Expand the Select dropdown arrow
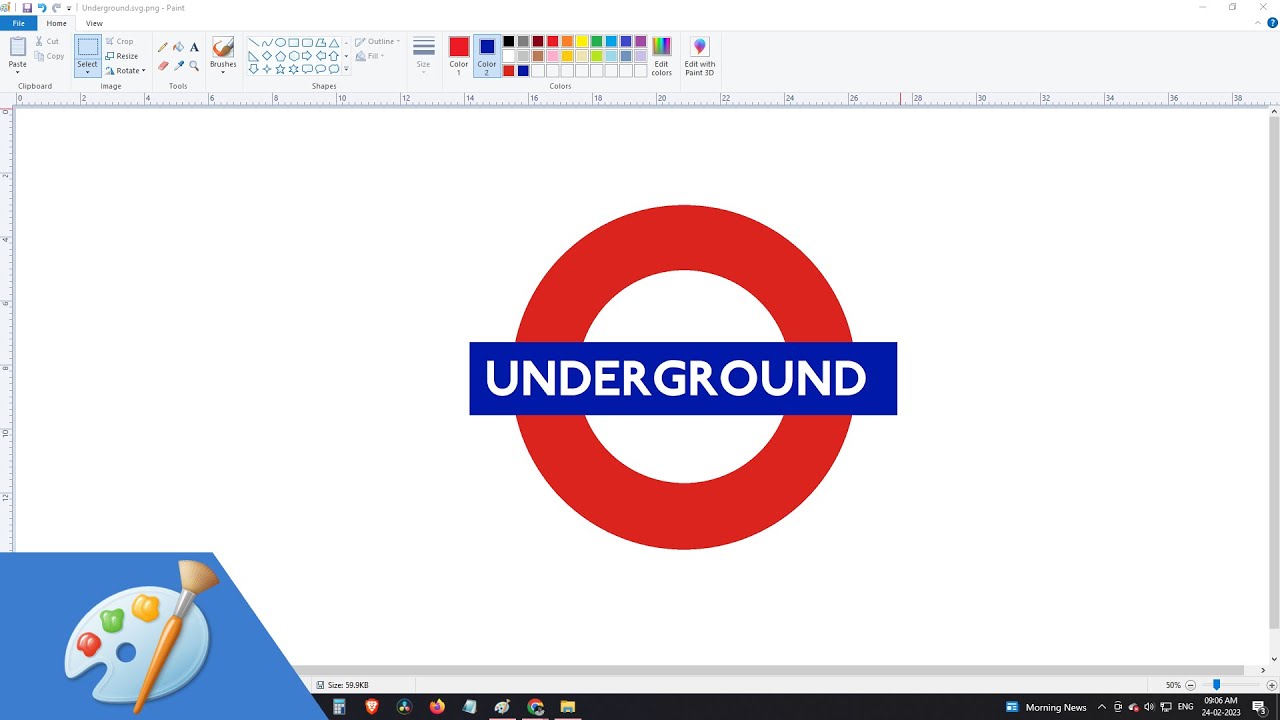The width and height of the screenshot is (1280, 720). [88, 72]
